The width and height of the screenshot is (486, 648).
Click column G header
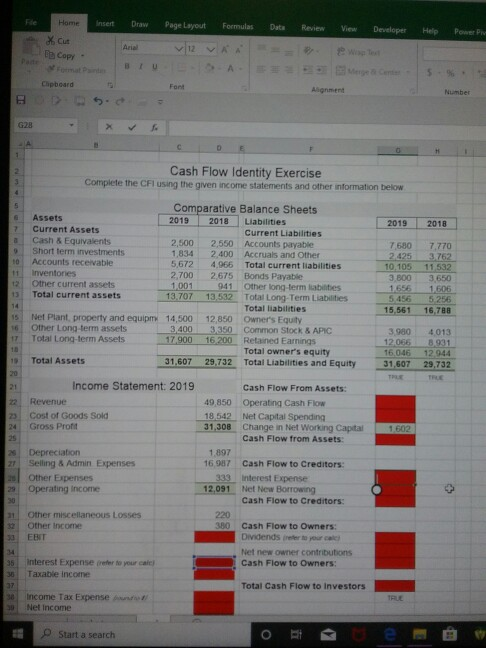tap(398, 151)
